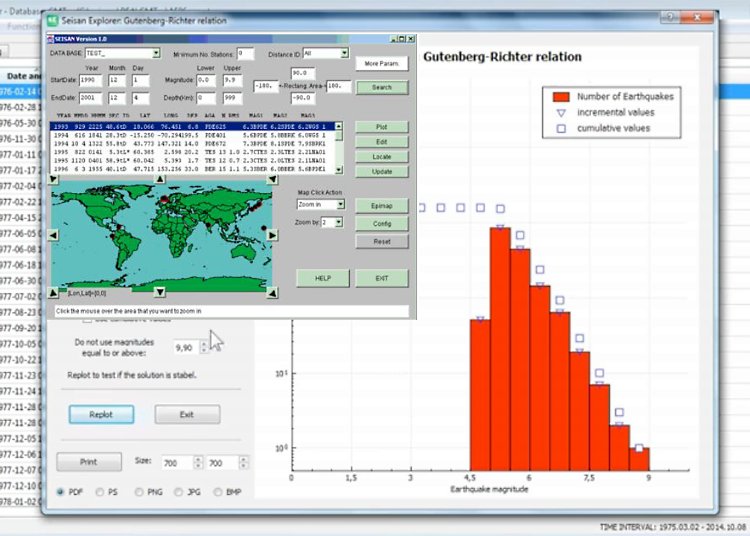Open the Distance ID dropdown

click(x=344, y=53)
